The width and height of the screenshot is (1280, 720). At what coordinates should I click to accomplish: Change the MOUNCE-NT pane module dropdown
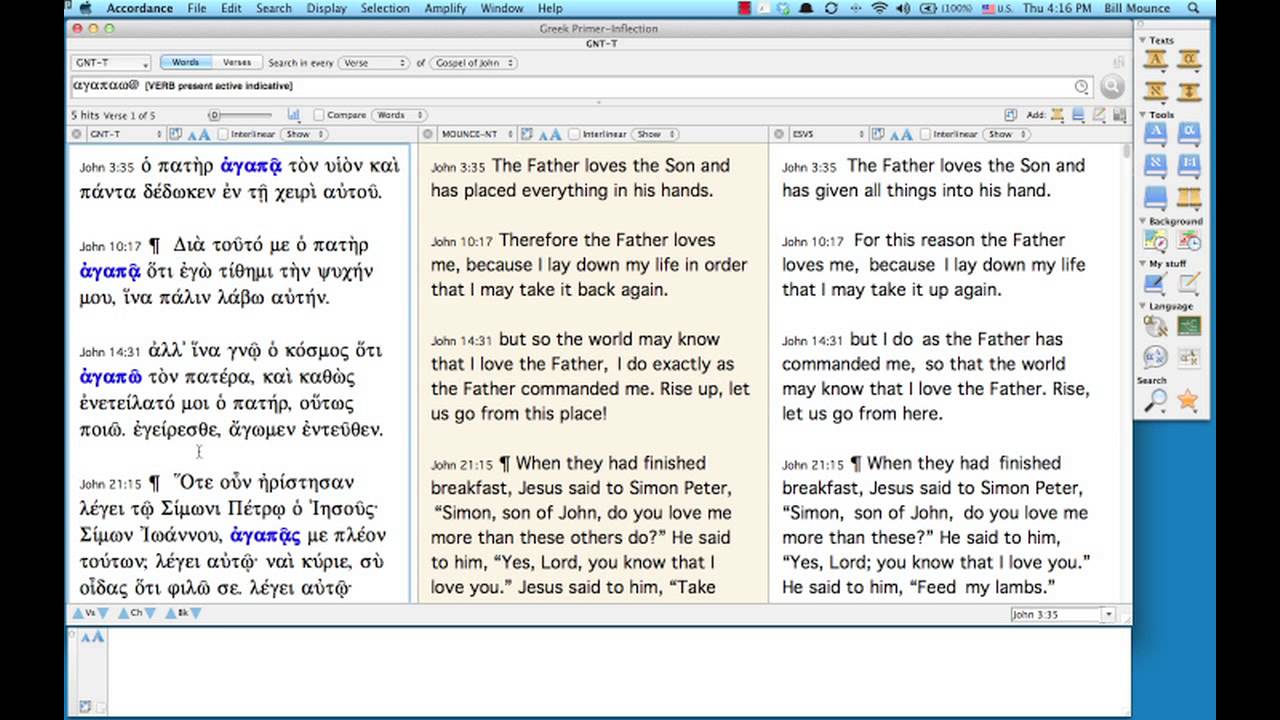[x=476, y=134]
